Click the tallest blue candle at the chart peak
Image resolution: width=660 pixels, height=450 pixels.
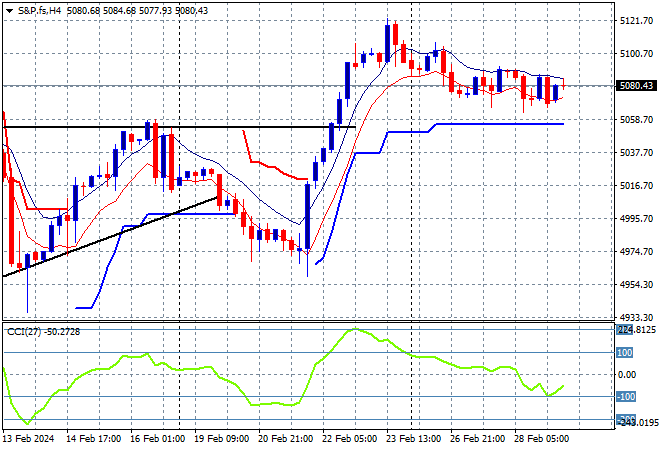point(387,40)
